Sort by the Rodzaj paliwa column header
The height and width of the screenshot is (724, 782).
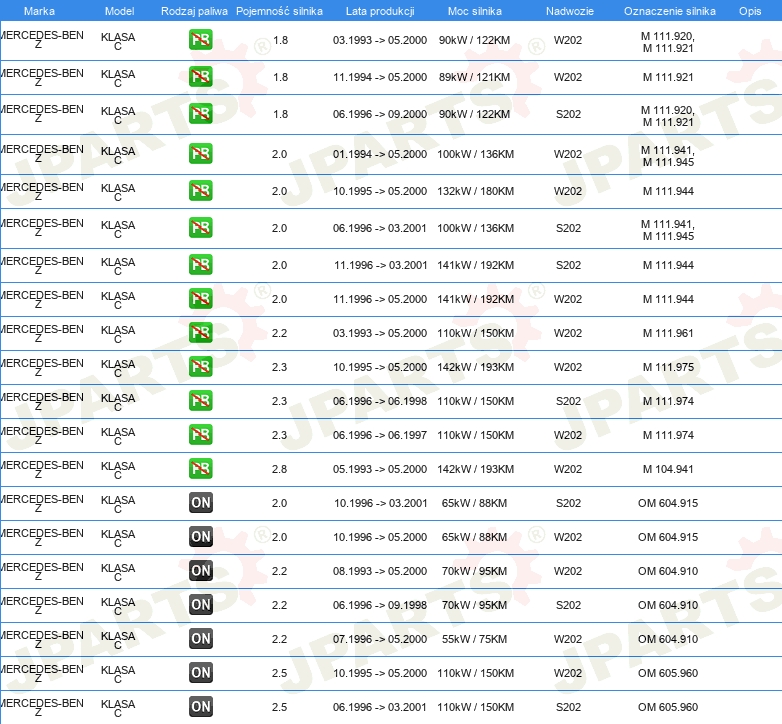(194, 11)
